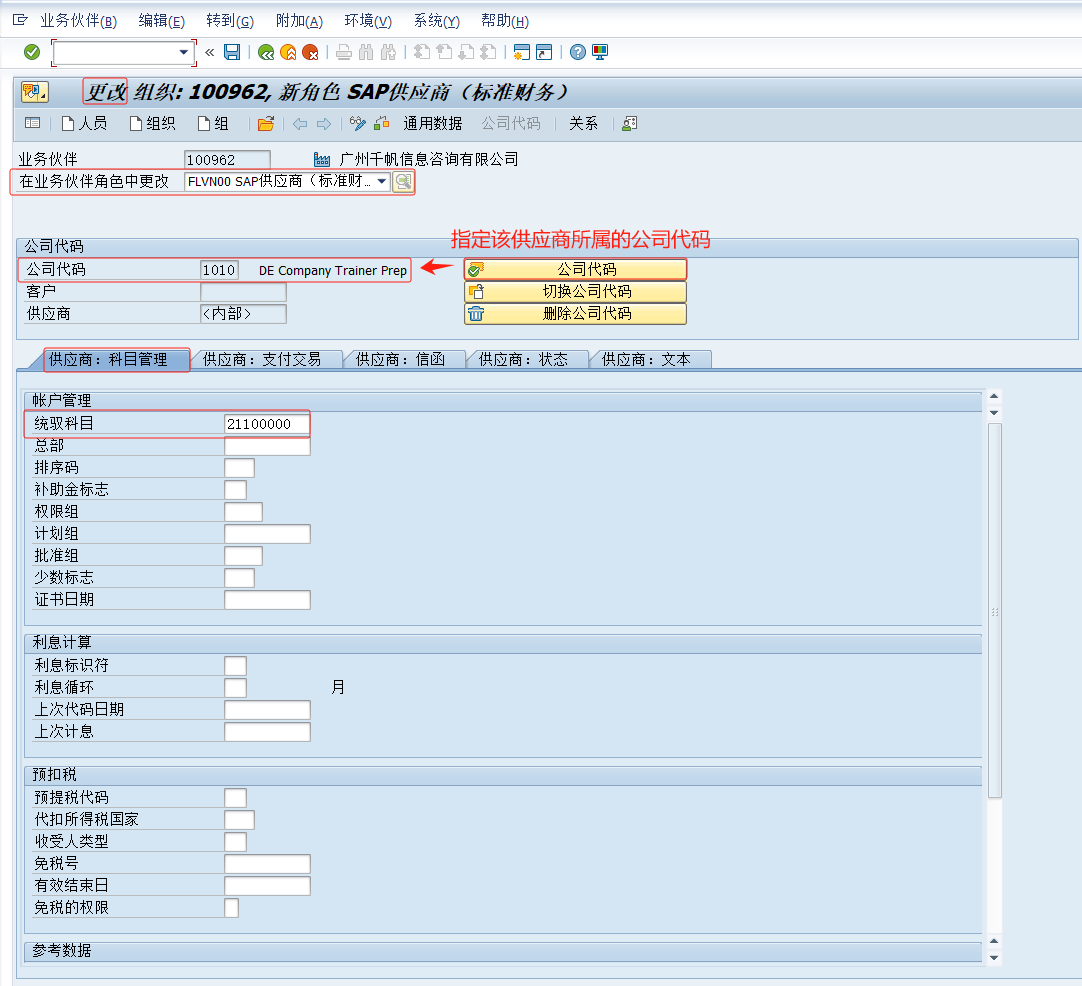Click 关系 in the toolbar
The width and height of the screenshot is (1082, 986).
(583, 124)
